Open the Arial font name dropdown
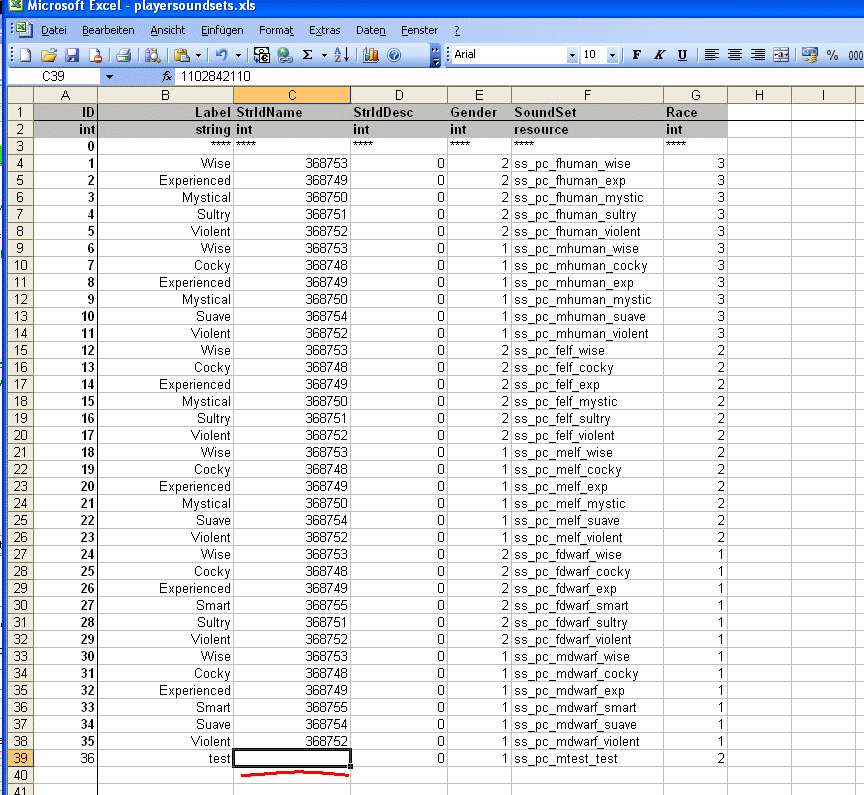The height and width of the screenshot is (795, 864). [572, 55]
